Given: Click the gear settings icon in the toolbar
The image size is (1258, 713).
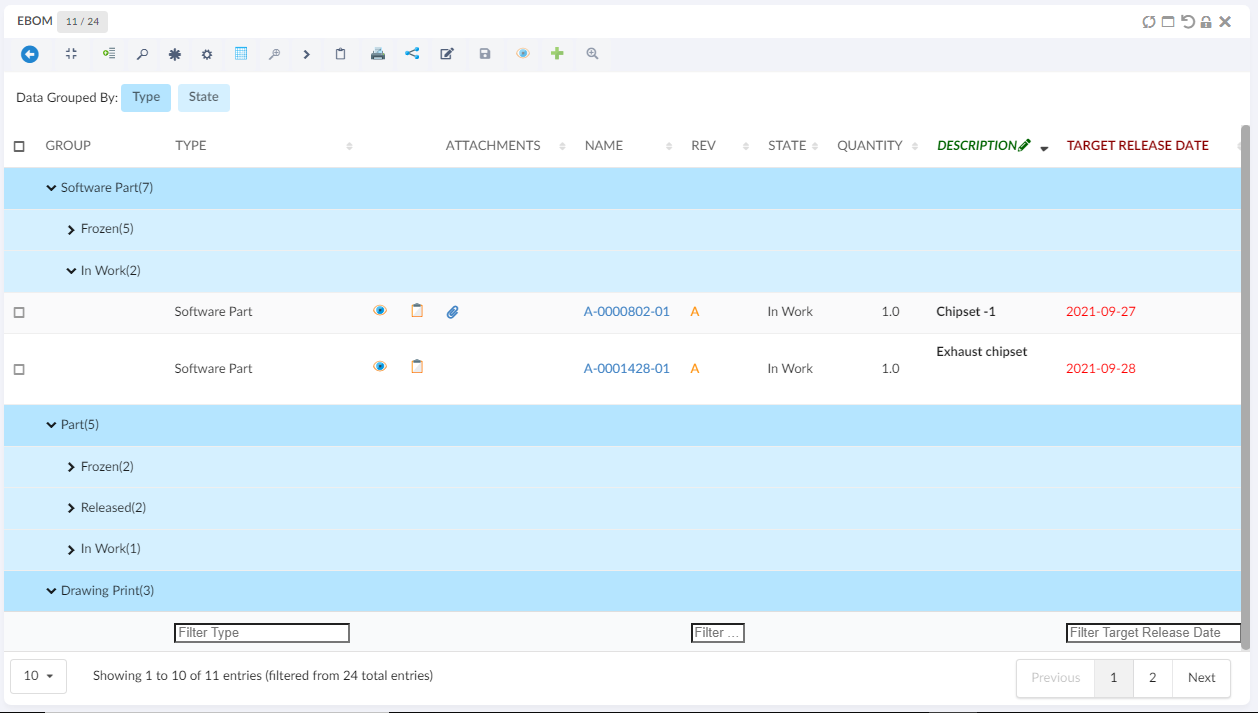Looking at the screenshot, I should (207, 54).
